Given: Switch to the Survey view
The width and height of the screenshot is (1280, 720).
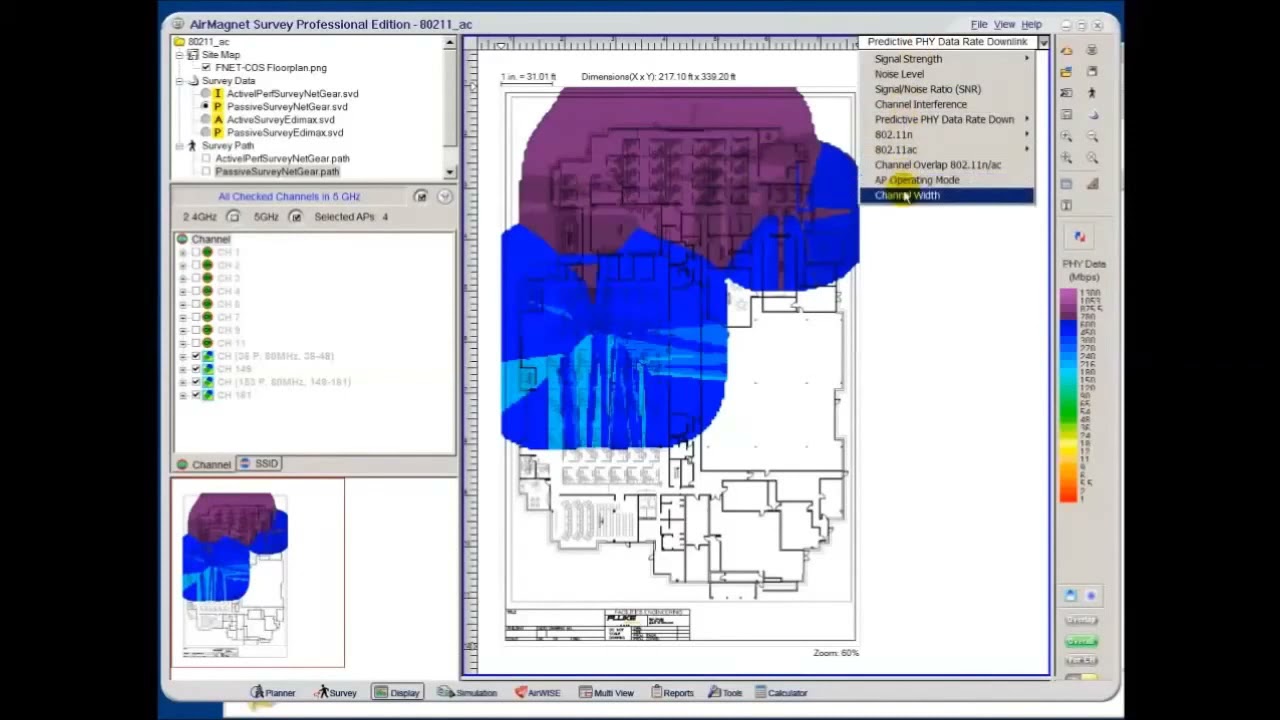Looking at the screenshot, I should pyautogui.click(x=335, y=692).
